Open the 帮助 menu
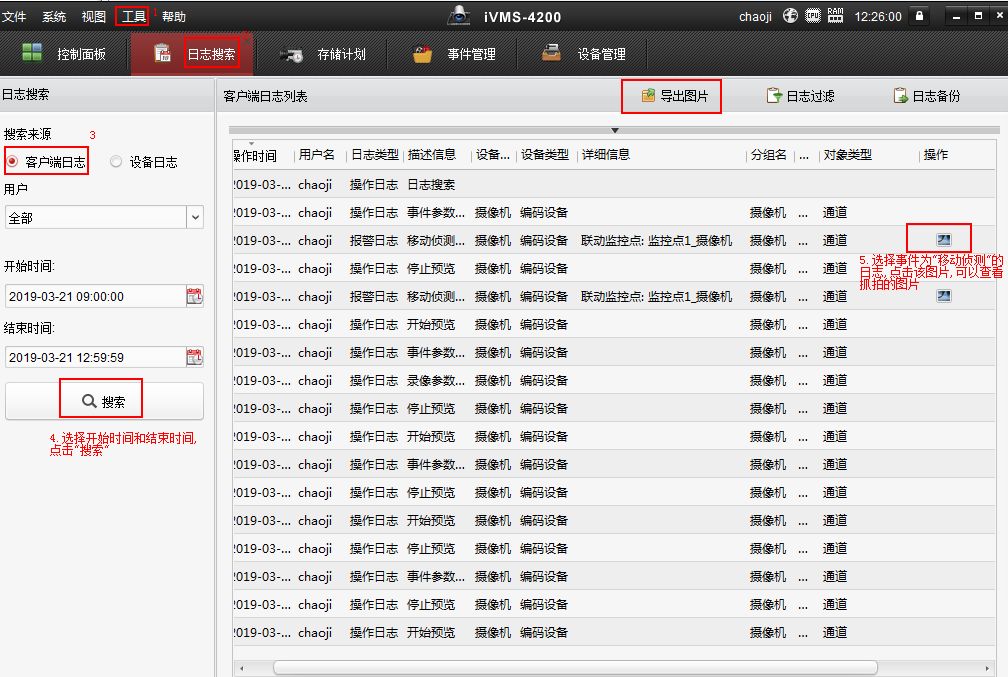This screenshot has width=1008, height=677. (x=174, y=17)
